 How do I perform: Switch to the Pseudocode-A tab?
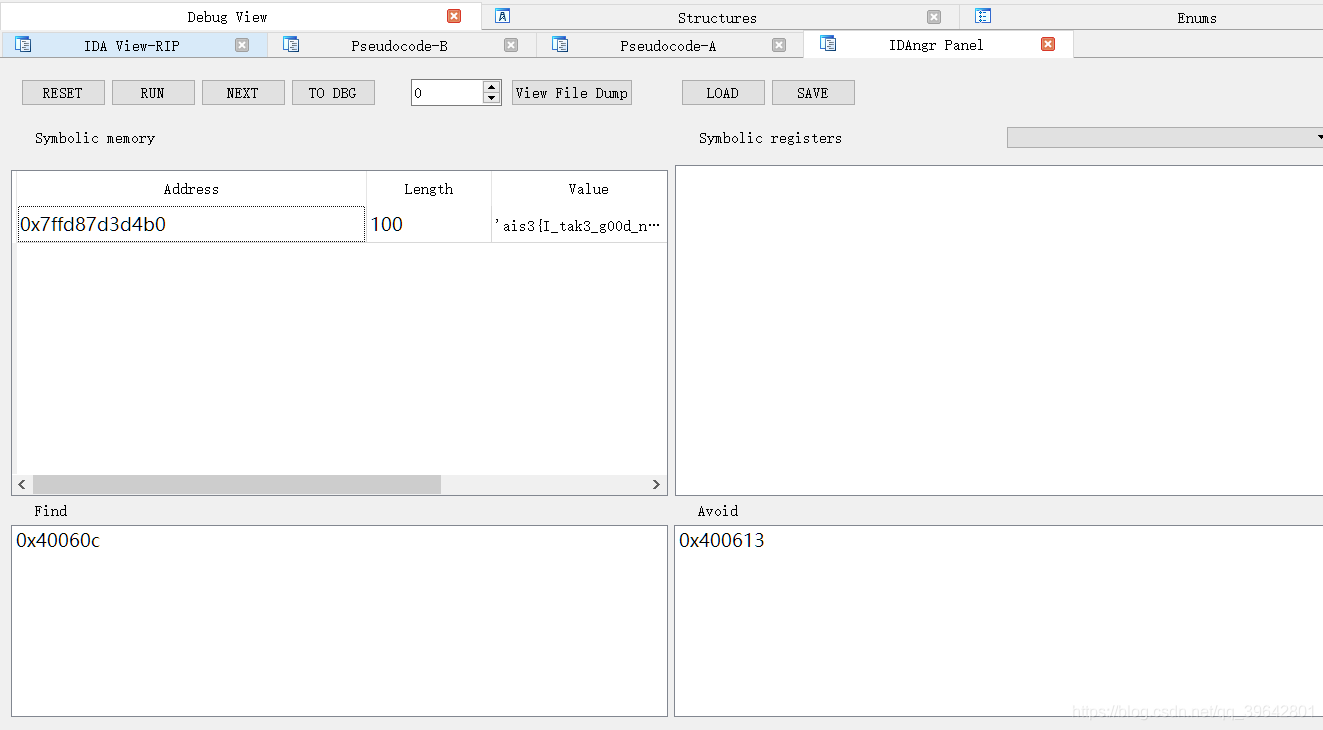point(668,45)
